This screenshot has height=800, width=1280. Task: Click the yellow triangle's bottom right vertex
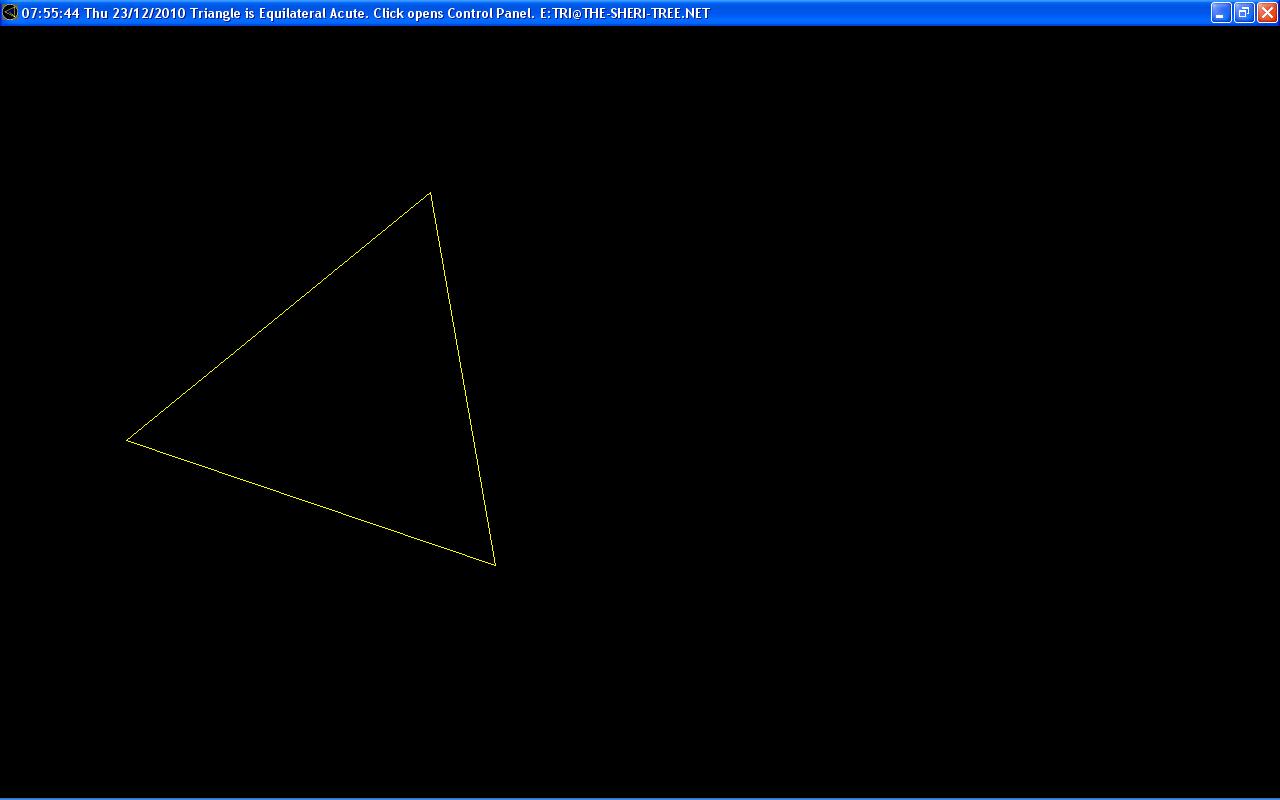pos(495,565)
